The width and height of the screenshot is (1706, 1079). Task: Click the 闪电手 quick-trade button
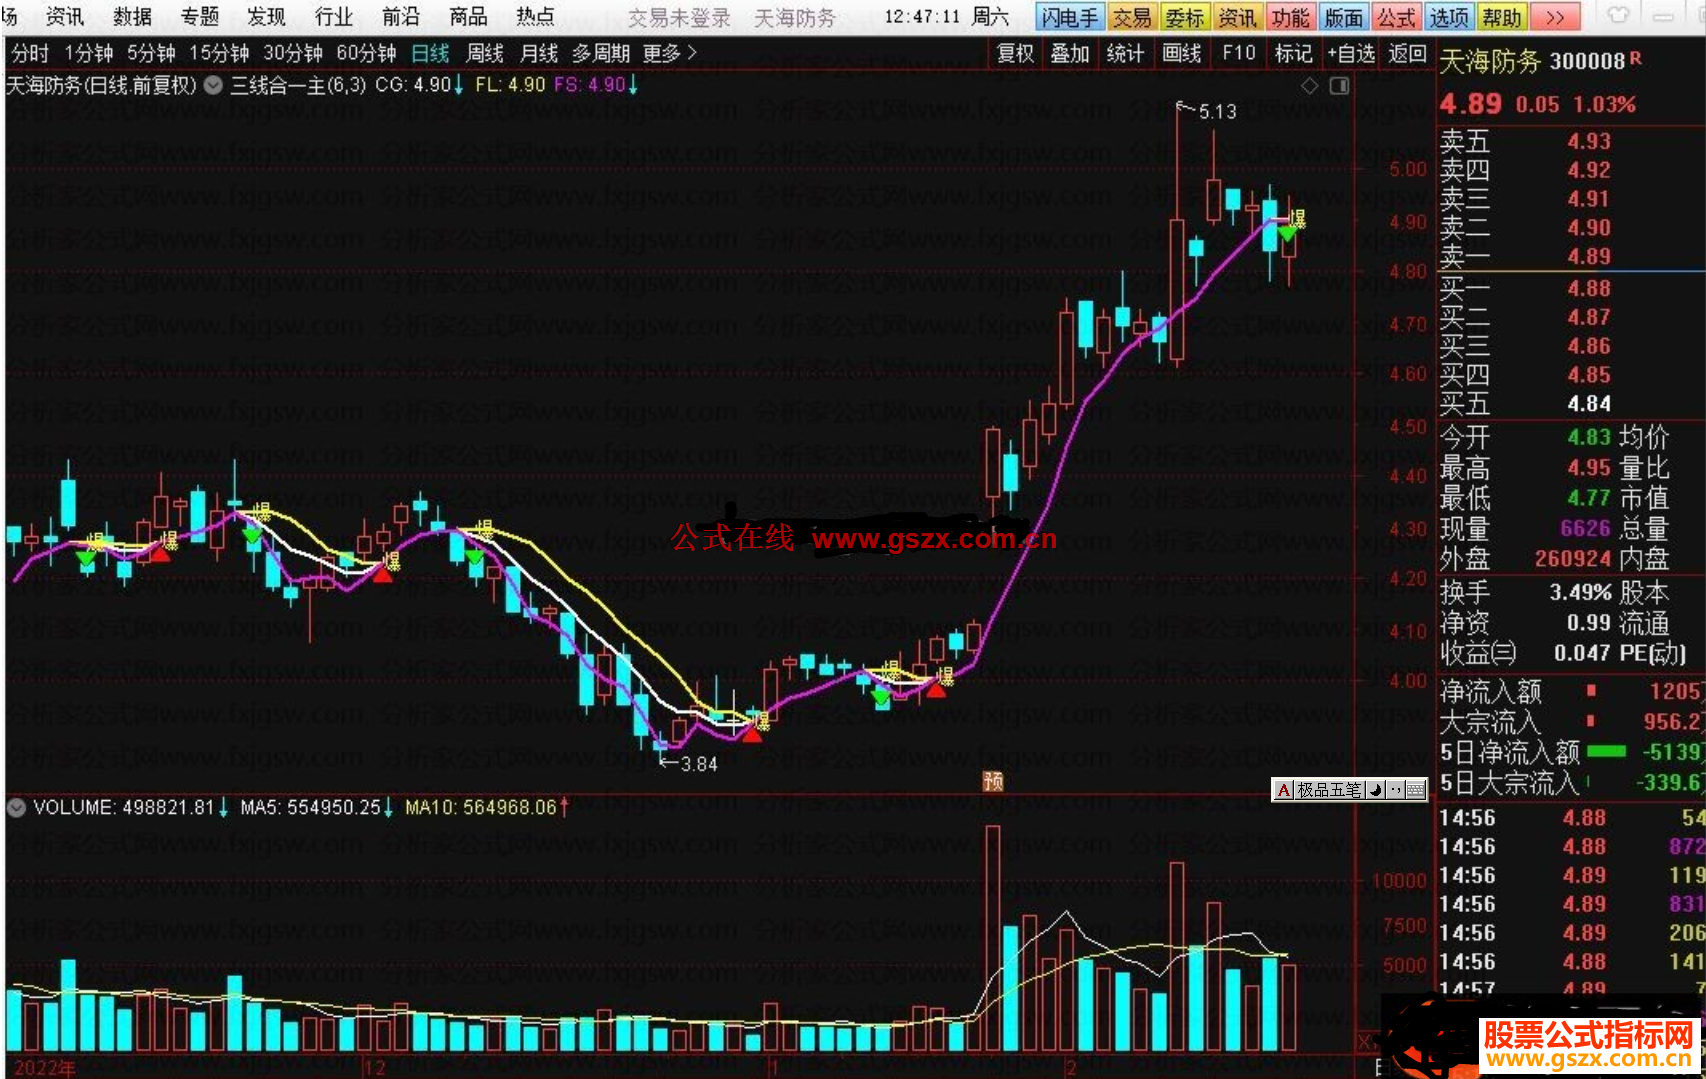tap(1069, 18)
